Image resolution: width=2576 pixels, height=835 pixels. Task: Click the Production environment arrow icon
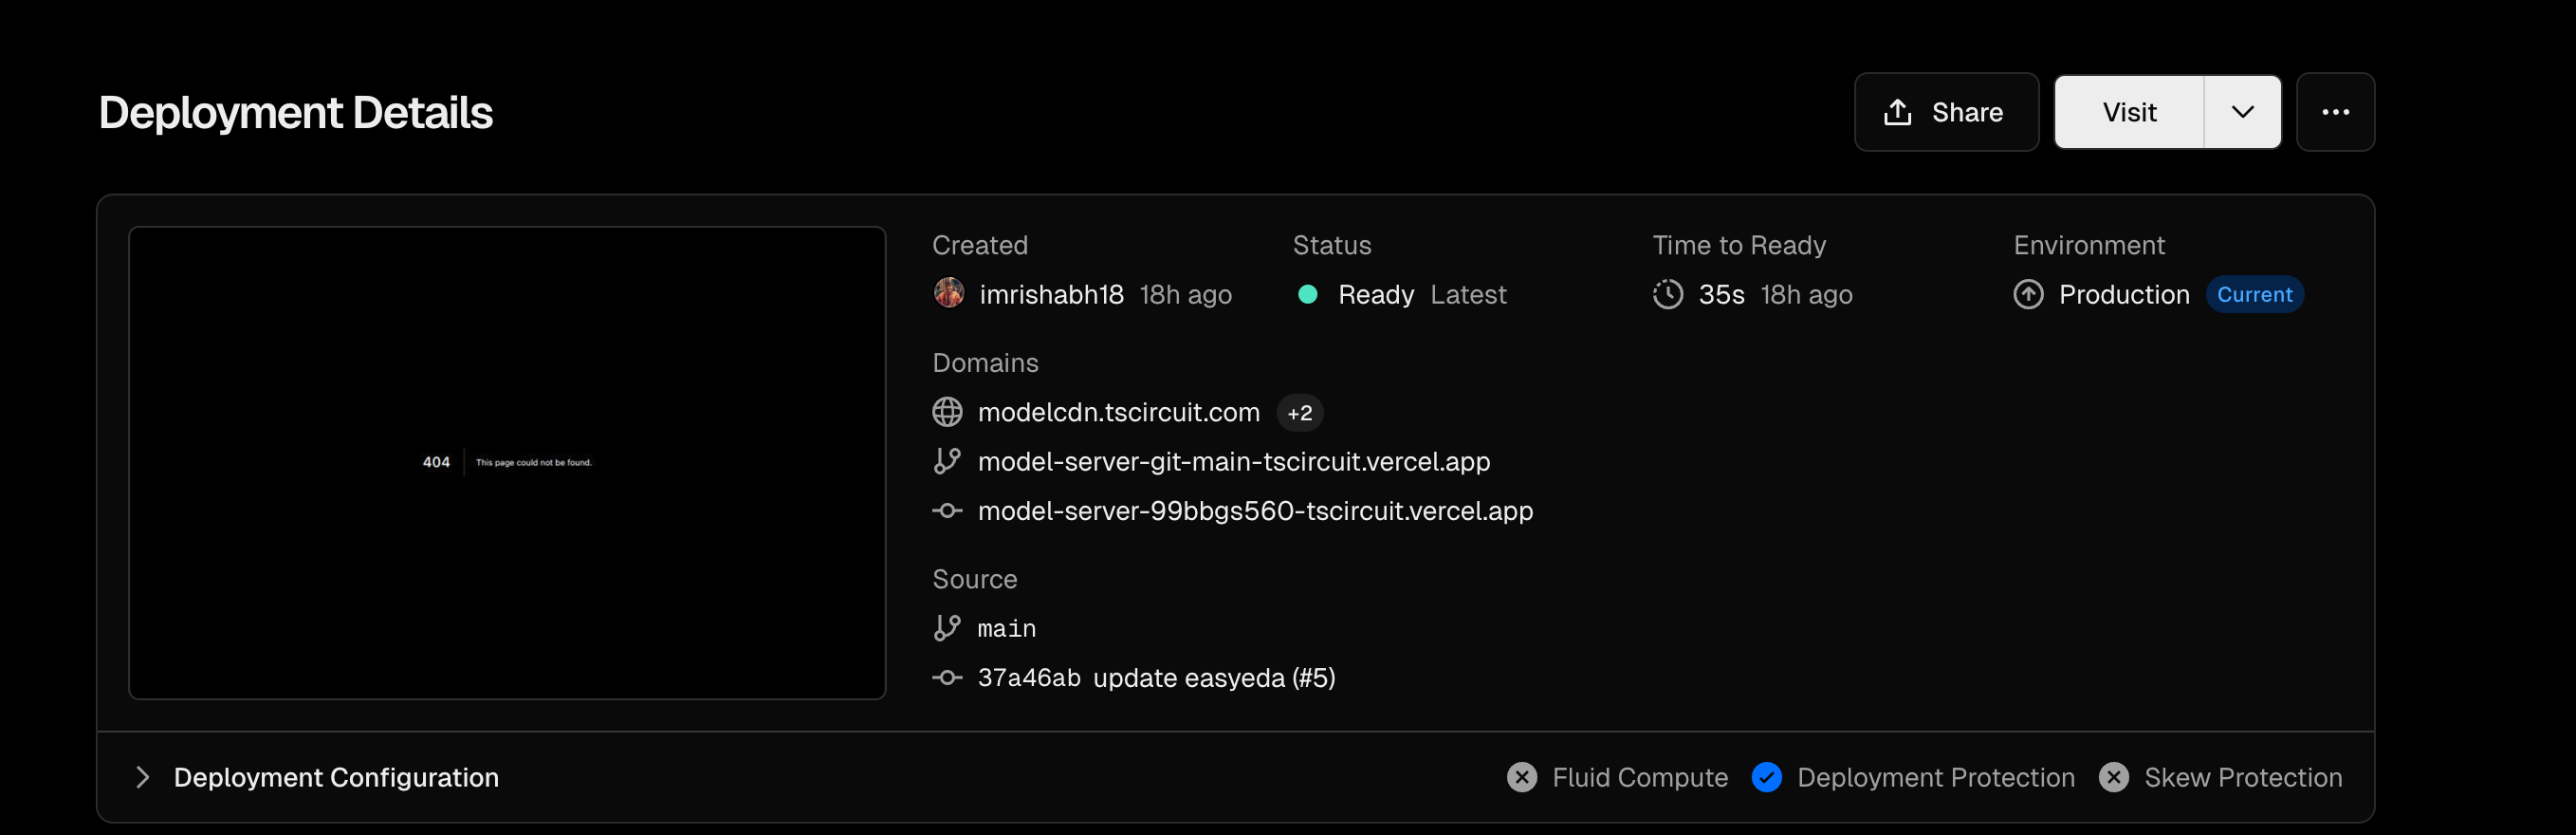2028,294
